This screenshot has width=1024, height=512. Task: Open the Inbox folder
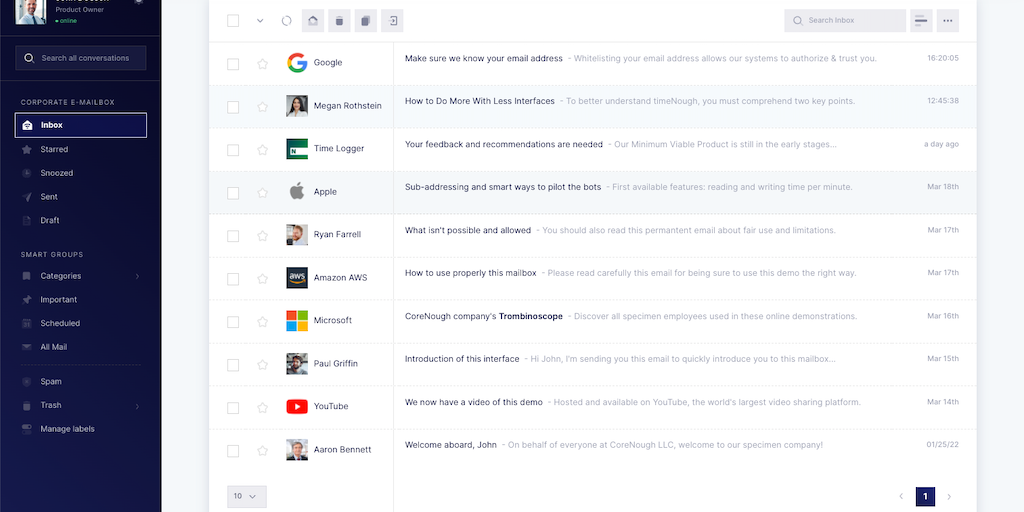(81, 125)
